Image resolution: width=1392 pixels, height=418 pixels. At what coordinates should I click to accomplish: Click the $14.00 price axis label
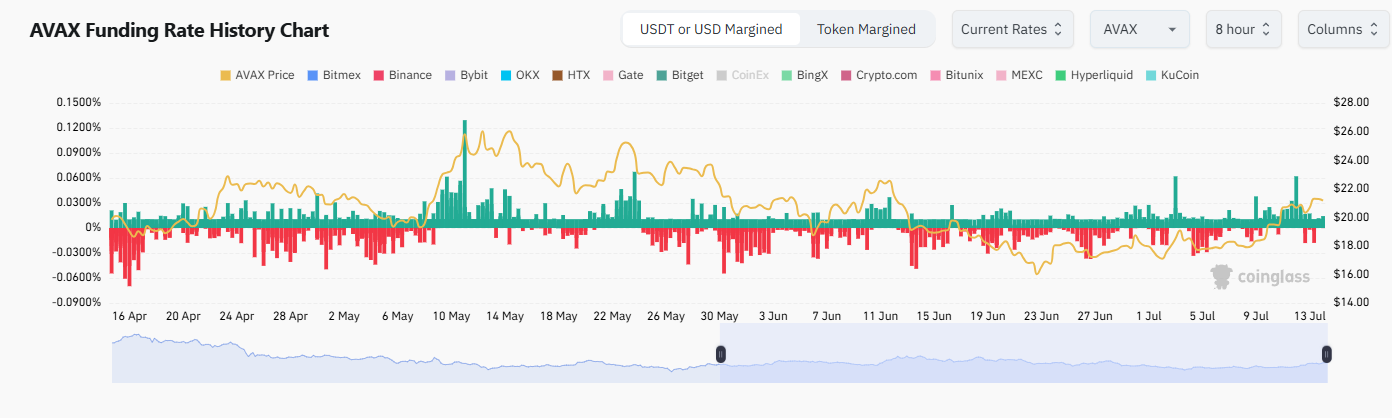coord(1350,302)
